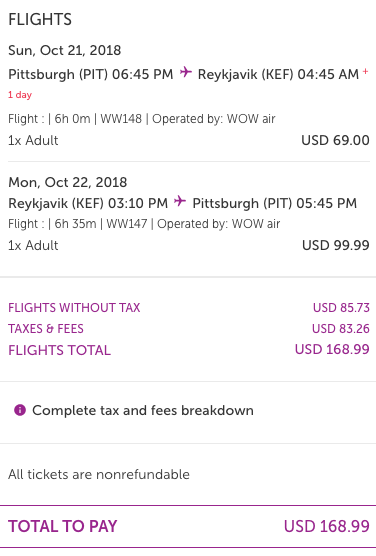This screenshot has width=376, height=556.
Task: Click the airplane icon on the return flight
Action: (180, 201)
